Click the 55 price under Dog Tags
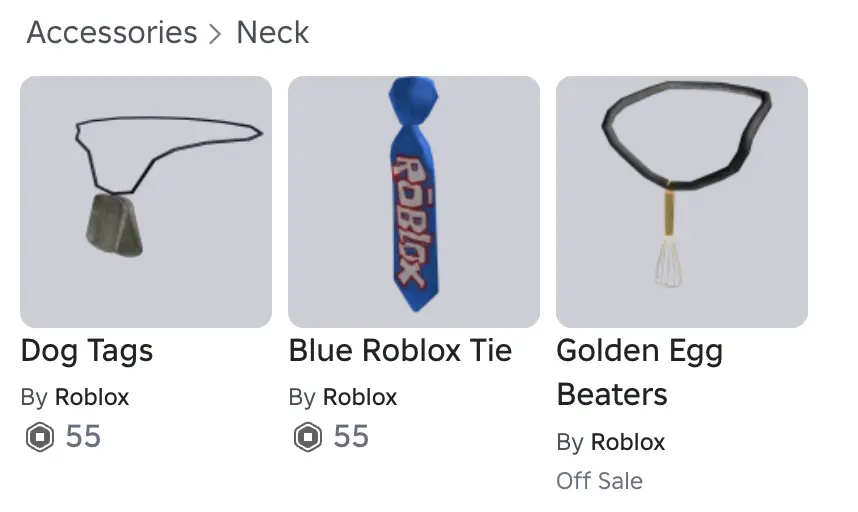858x512 pixels. coord(83,437)
